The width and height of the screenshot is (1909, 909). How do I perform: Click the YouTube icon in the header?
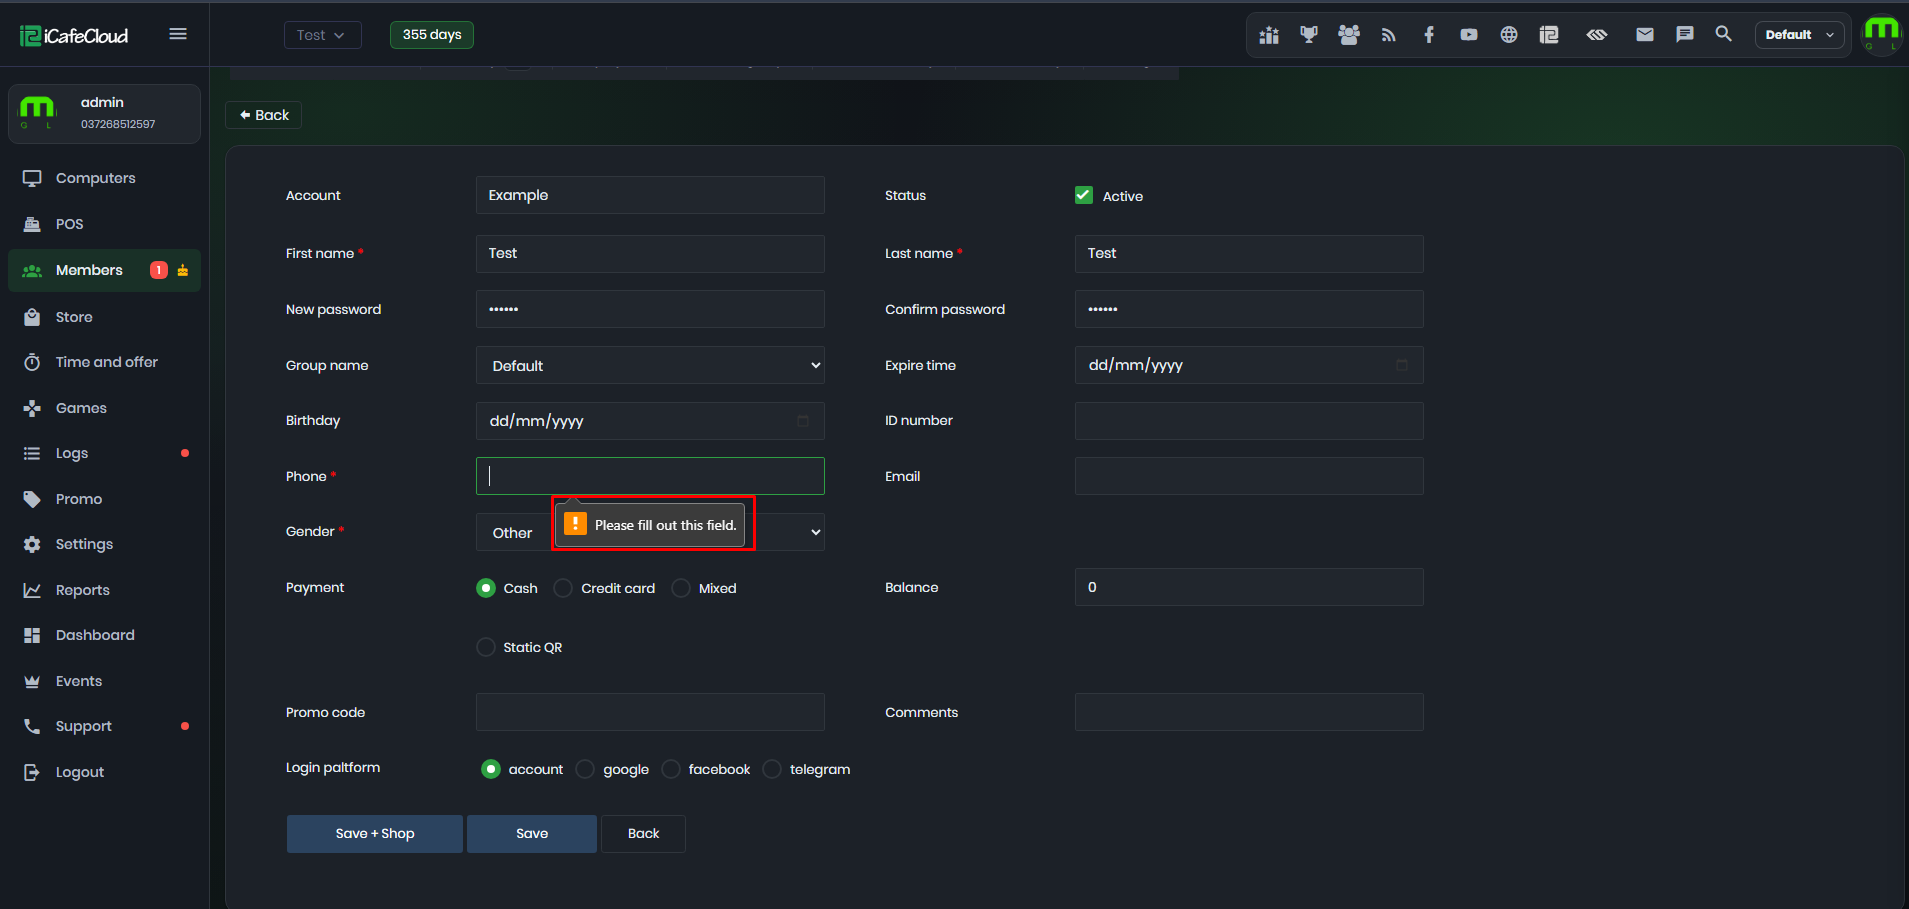tap(1468, 35)
